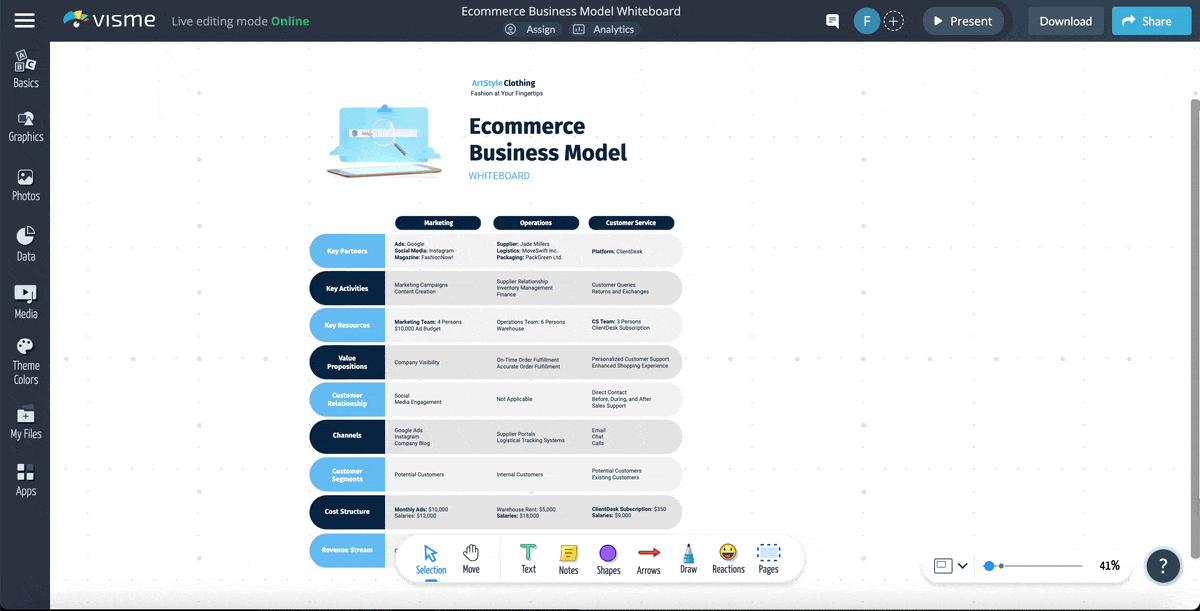Image resolution: width=1200 pixels, height=611 pixels.
Task: Activate the Draw tool
Action: coord(688,558)
